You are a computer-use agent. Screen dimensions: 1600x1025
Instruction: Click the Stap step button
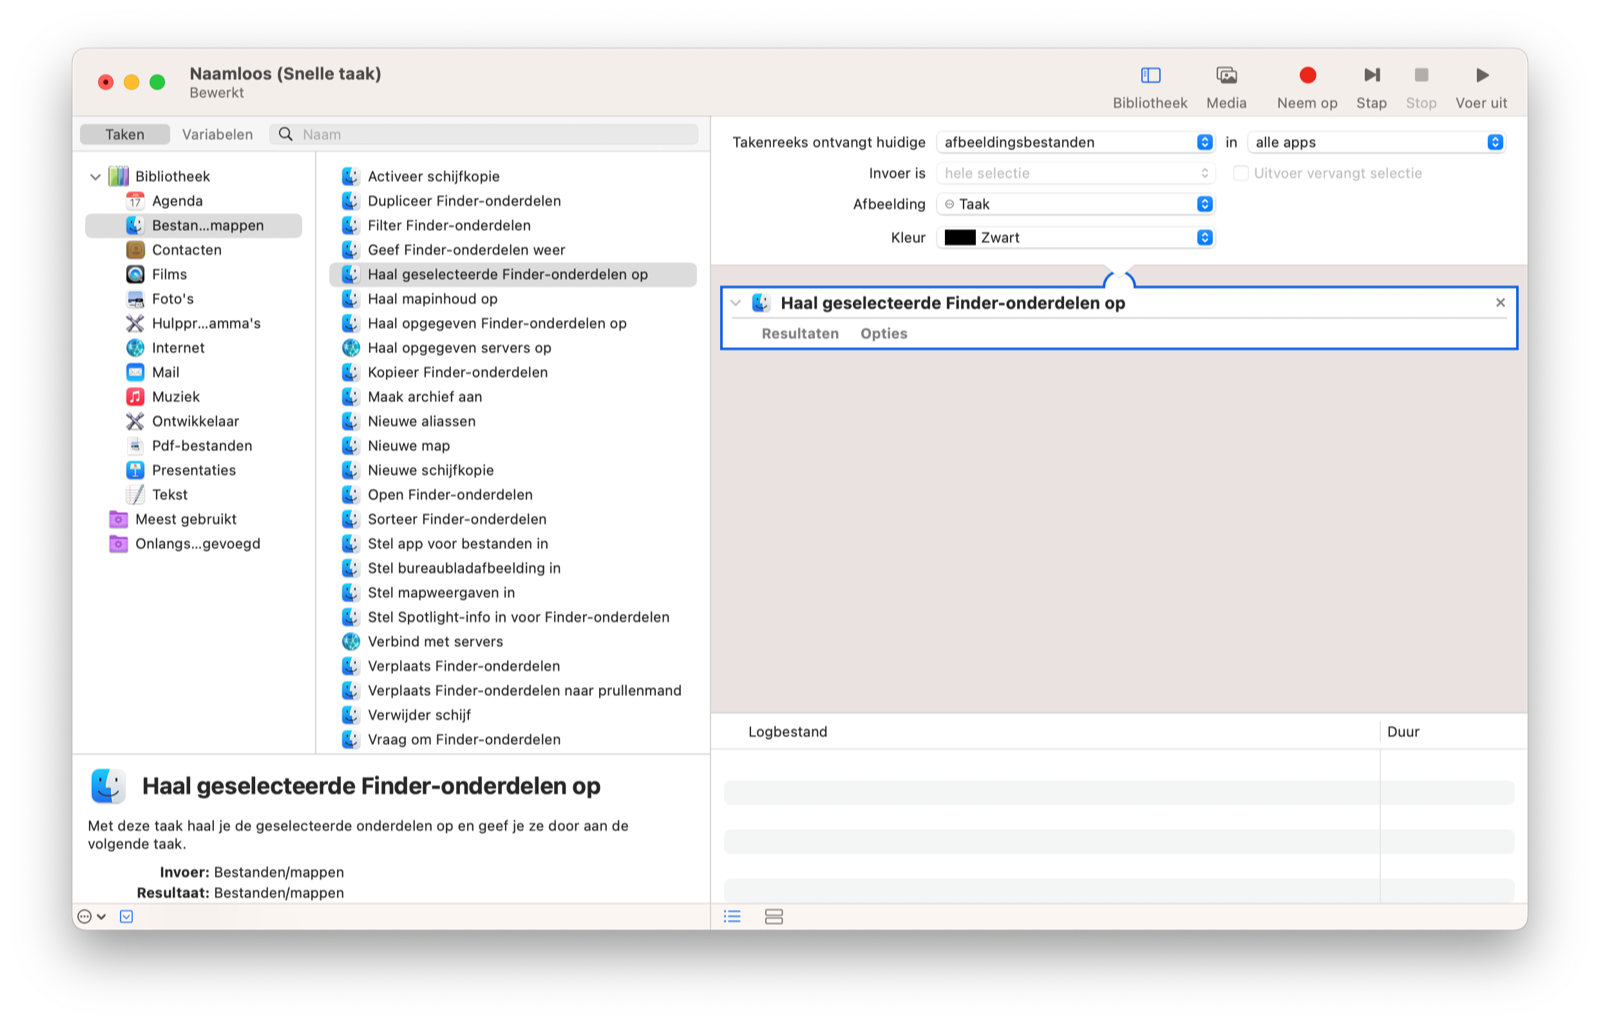point(1371,87)
